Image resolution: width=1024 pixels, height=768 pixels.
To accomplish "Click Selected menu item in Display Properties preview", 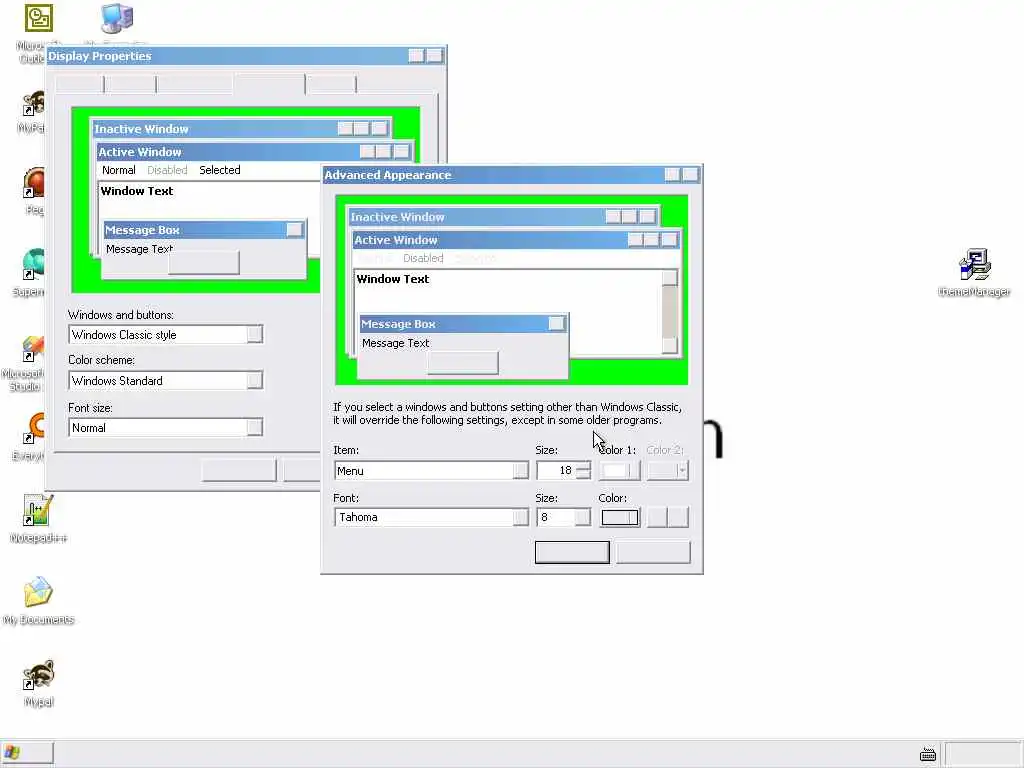I will click(219, 170).
